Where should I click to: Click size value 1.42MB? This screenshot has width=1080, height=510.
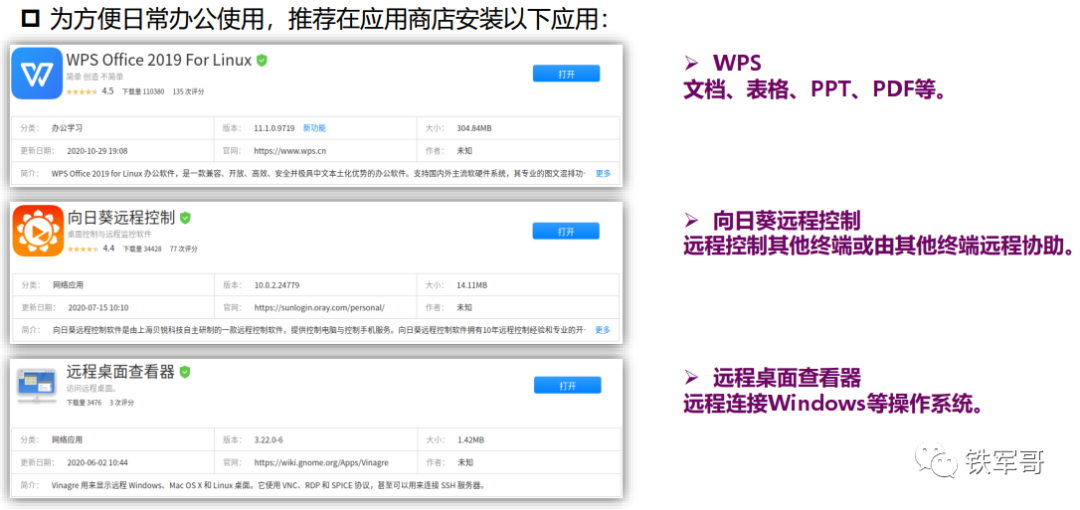470,439
